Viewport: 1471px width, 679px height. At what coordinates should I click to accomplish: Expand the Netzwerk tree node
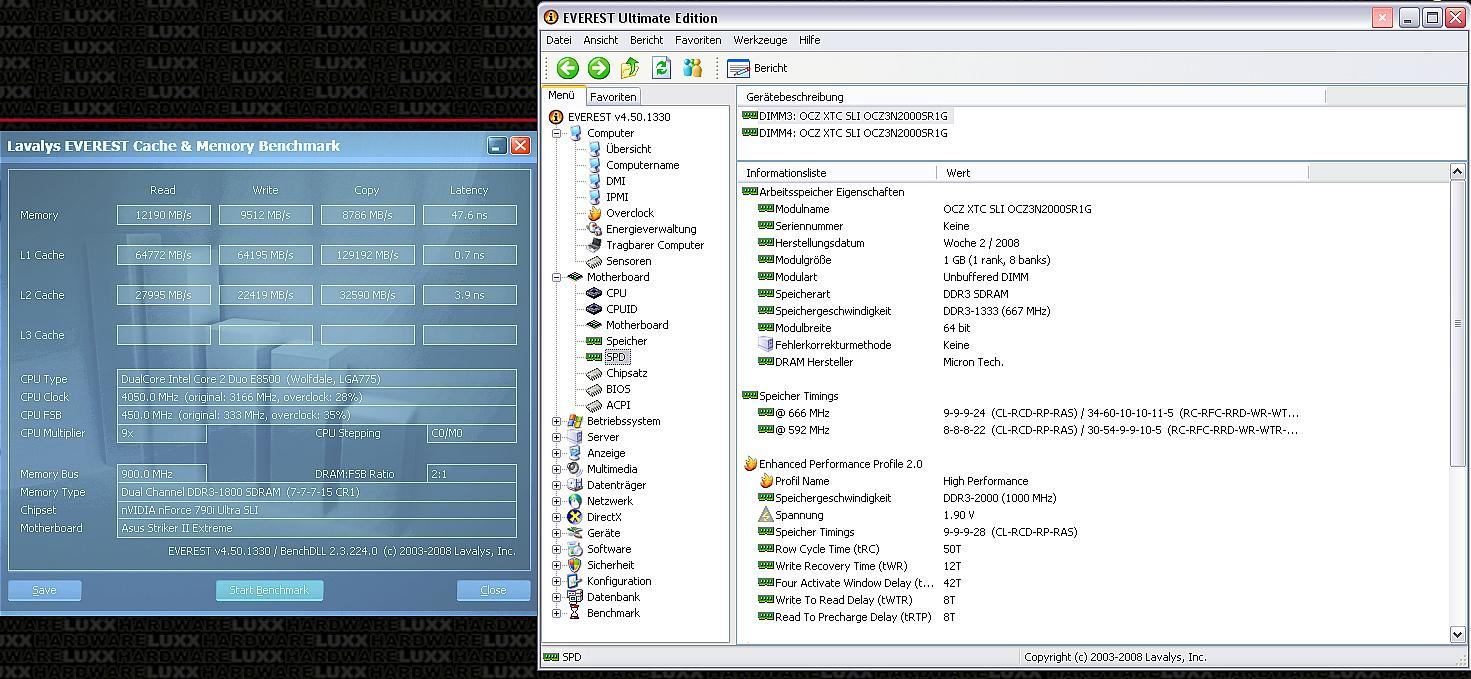click(557, 501)
